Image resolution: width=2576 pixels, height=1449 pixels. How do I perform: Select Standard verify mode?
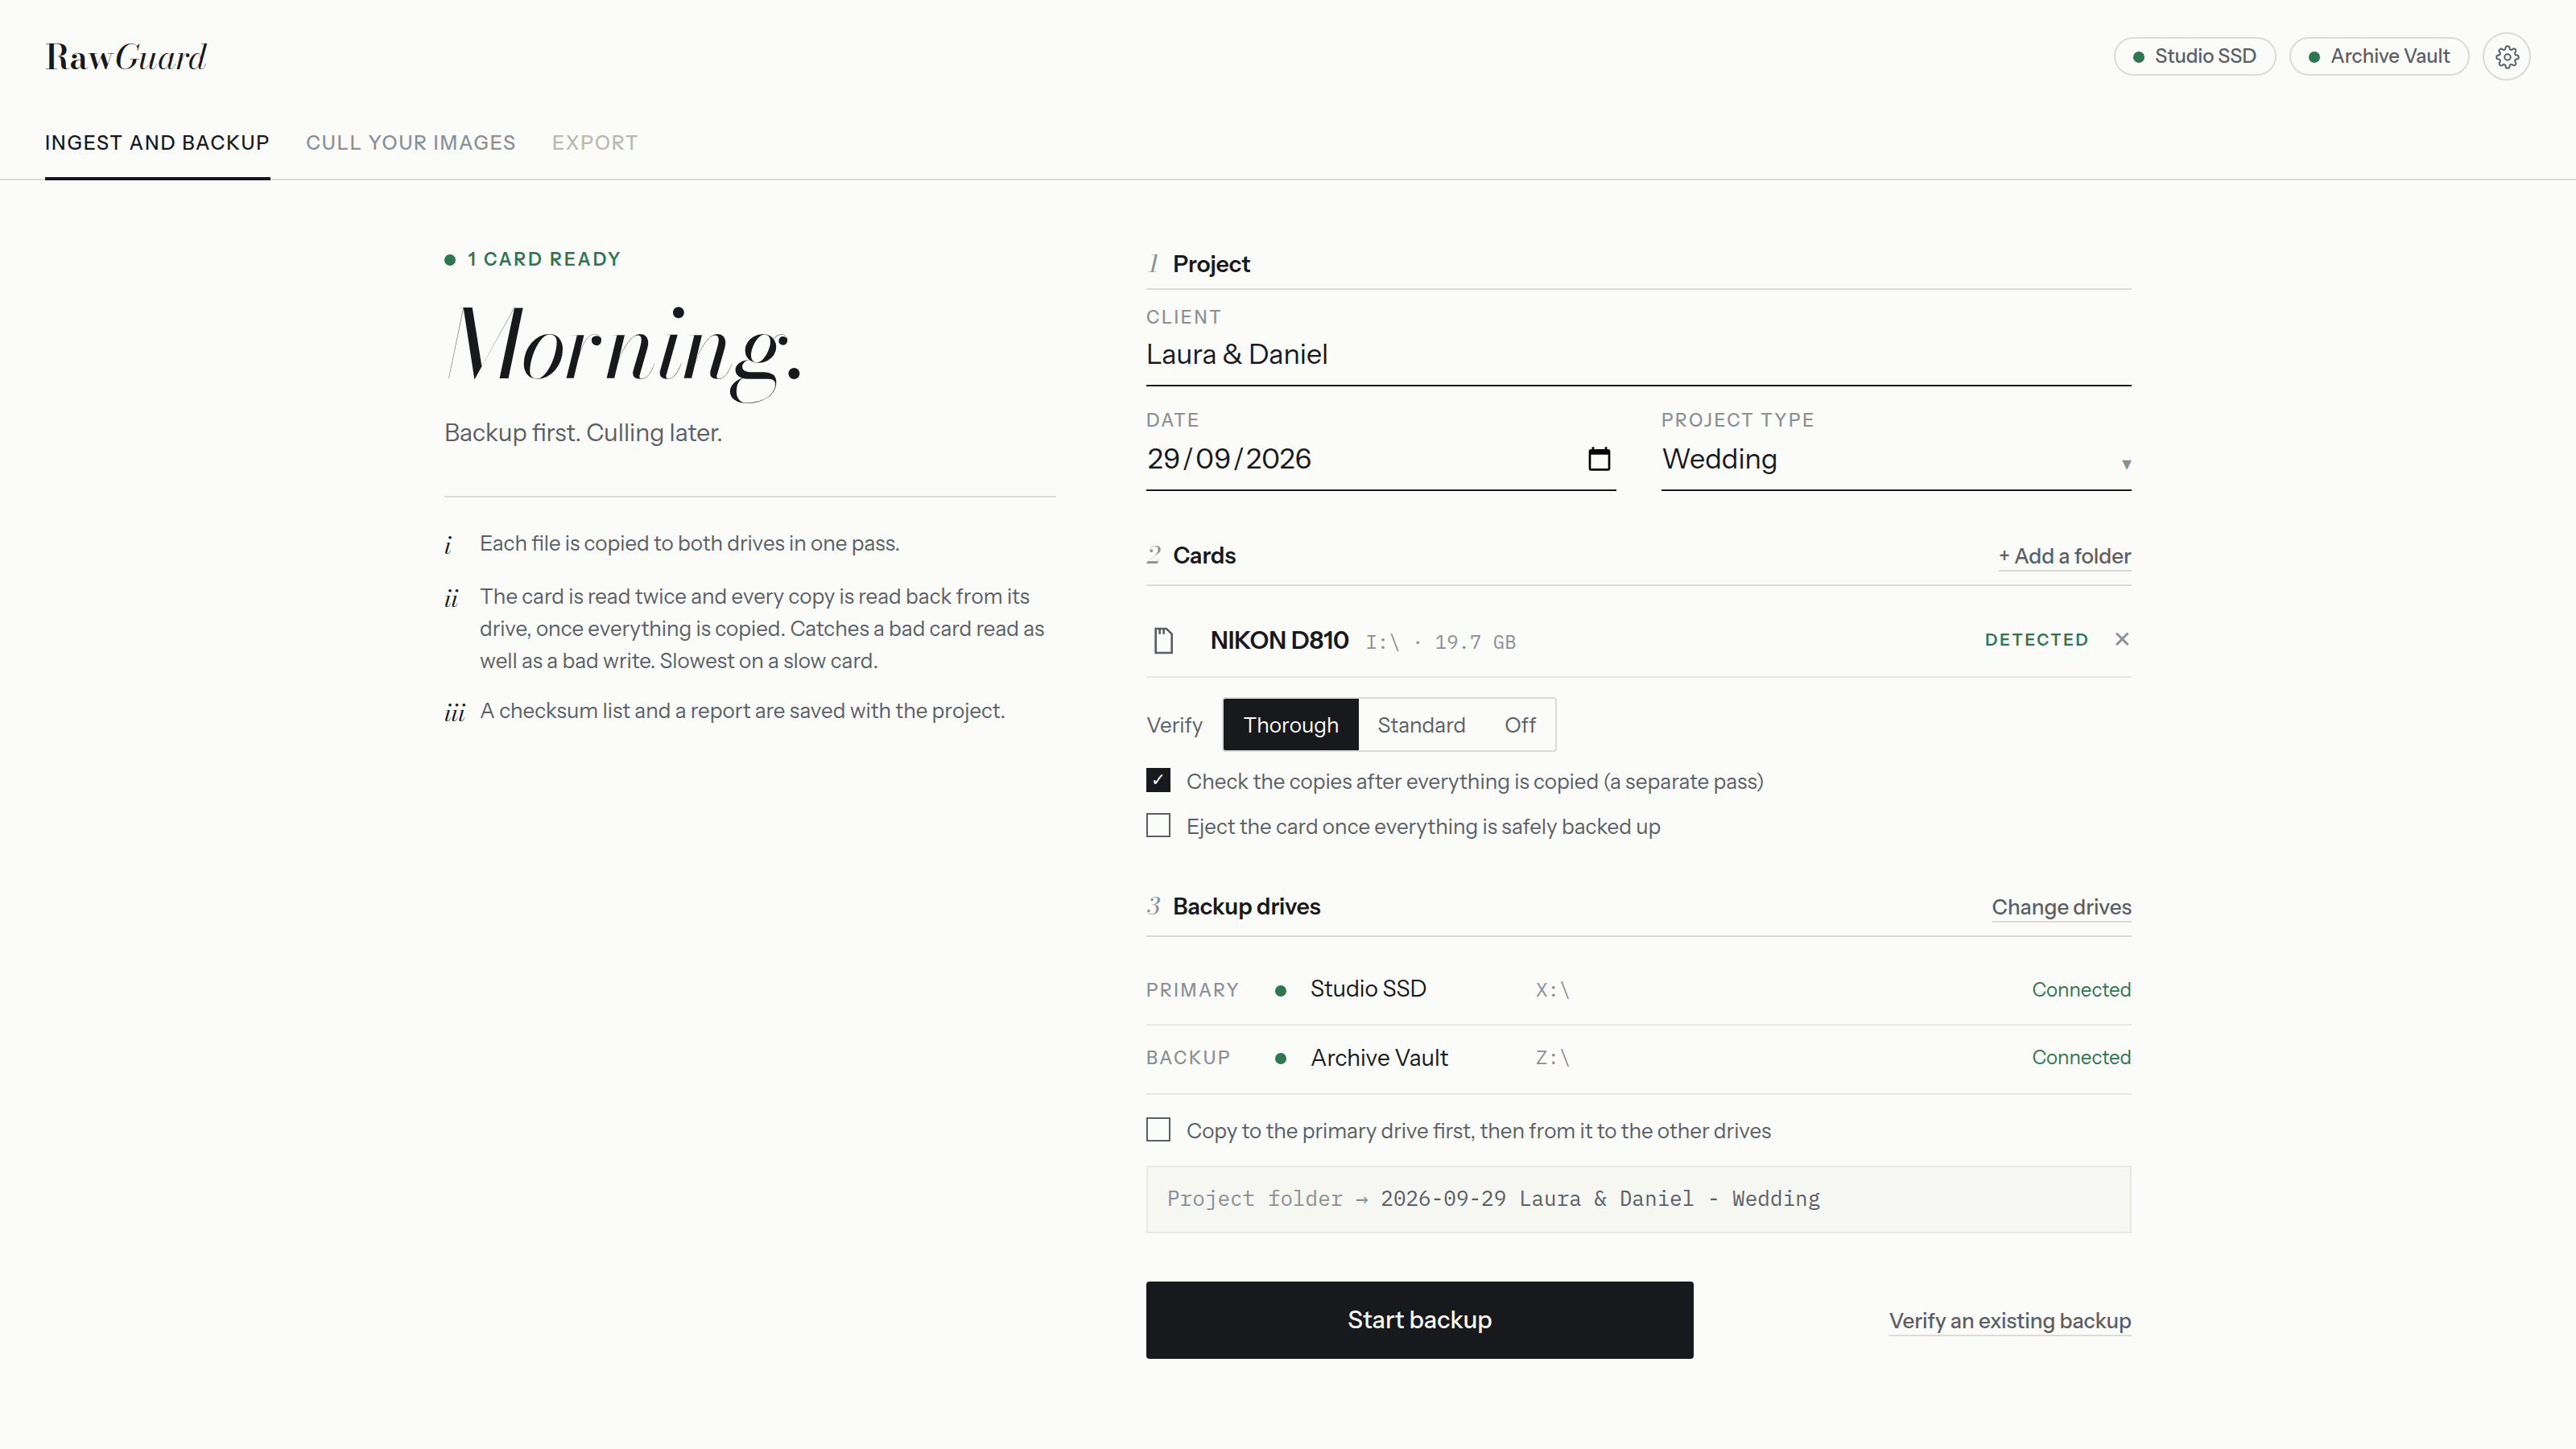point(1421,725)
